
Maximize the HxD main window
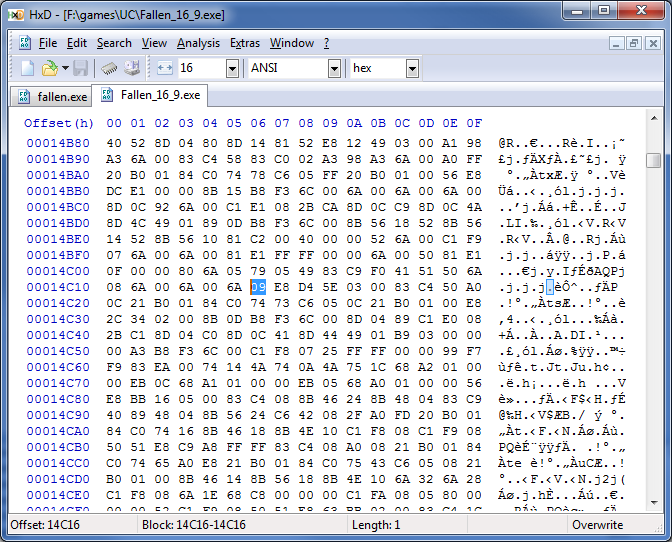[x=603, y=11]
